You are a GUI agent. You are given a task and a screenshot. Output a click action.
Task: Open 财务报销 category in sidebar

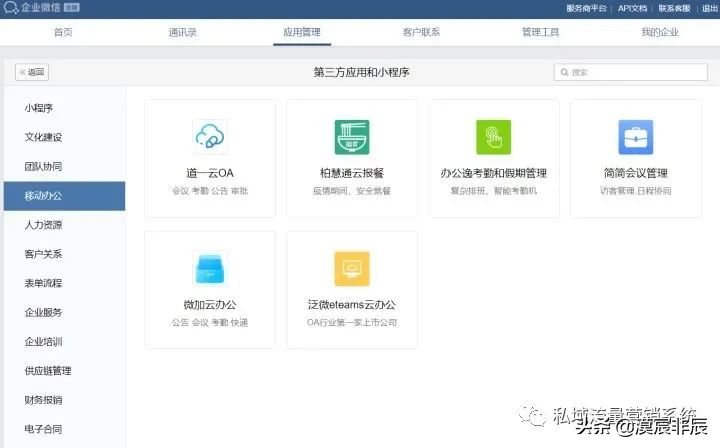(43, 400)
